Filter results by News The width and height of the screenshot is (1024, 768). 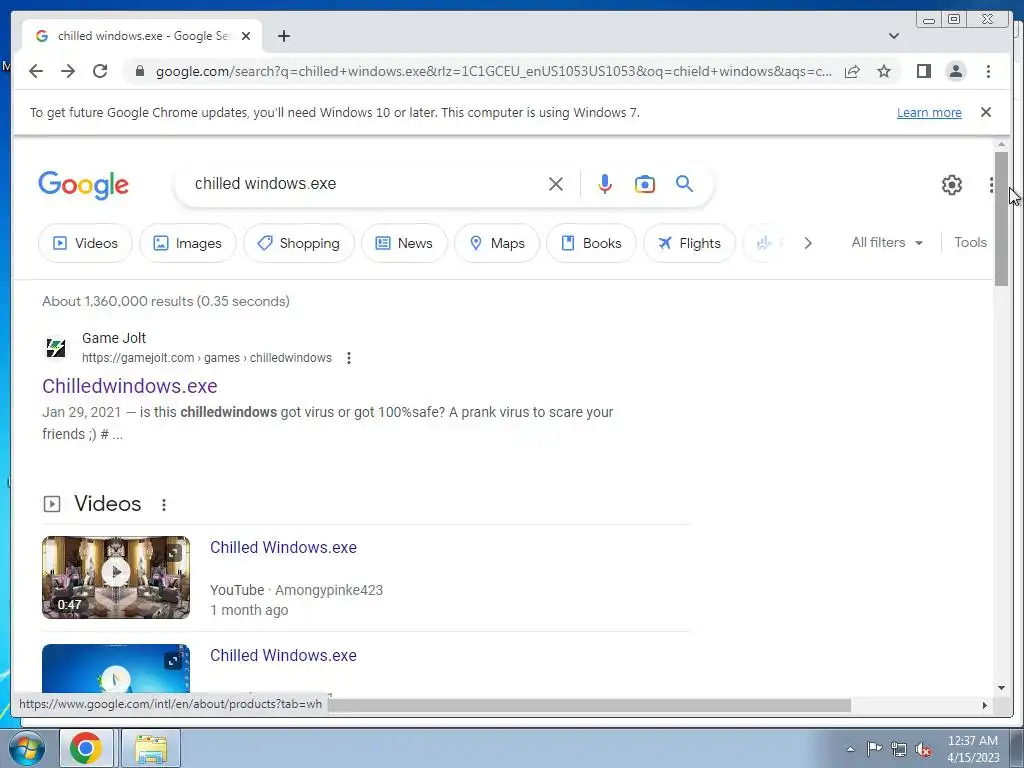404,243
